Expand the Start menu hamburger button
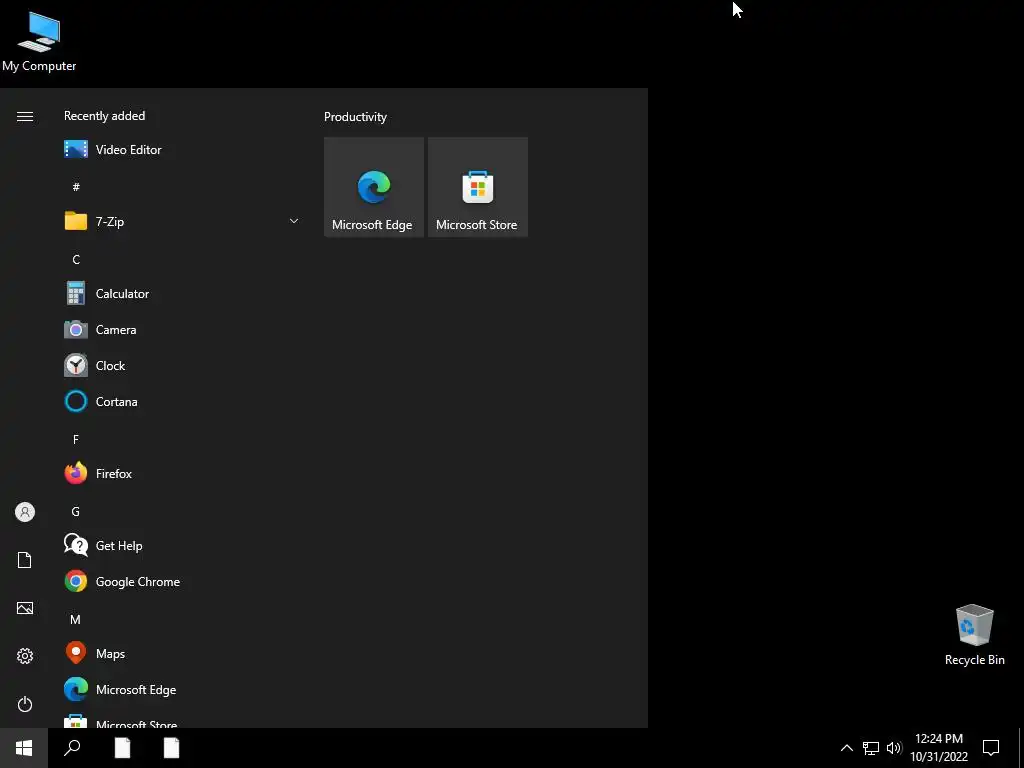 coord(25,117)
